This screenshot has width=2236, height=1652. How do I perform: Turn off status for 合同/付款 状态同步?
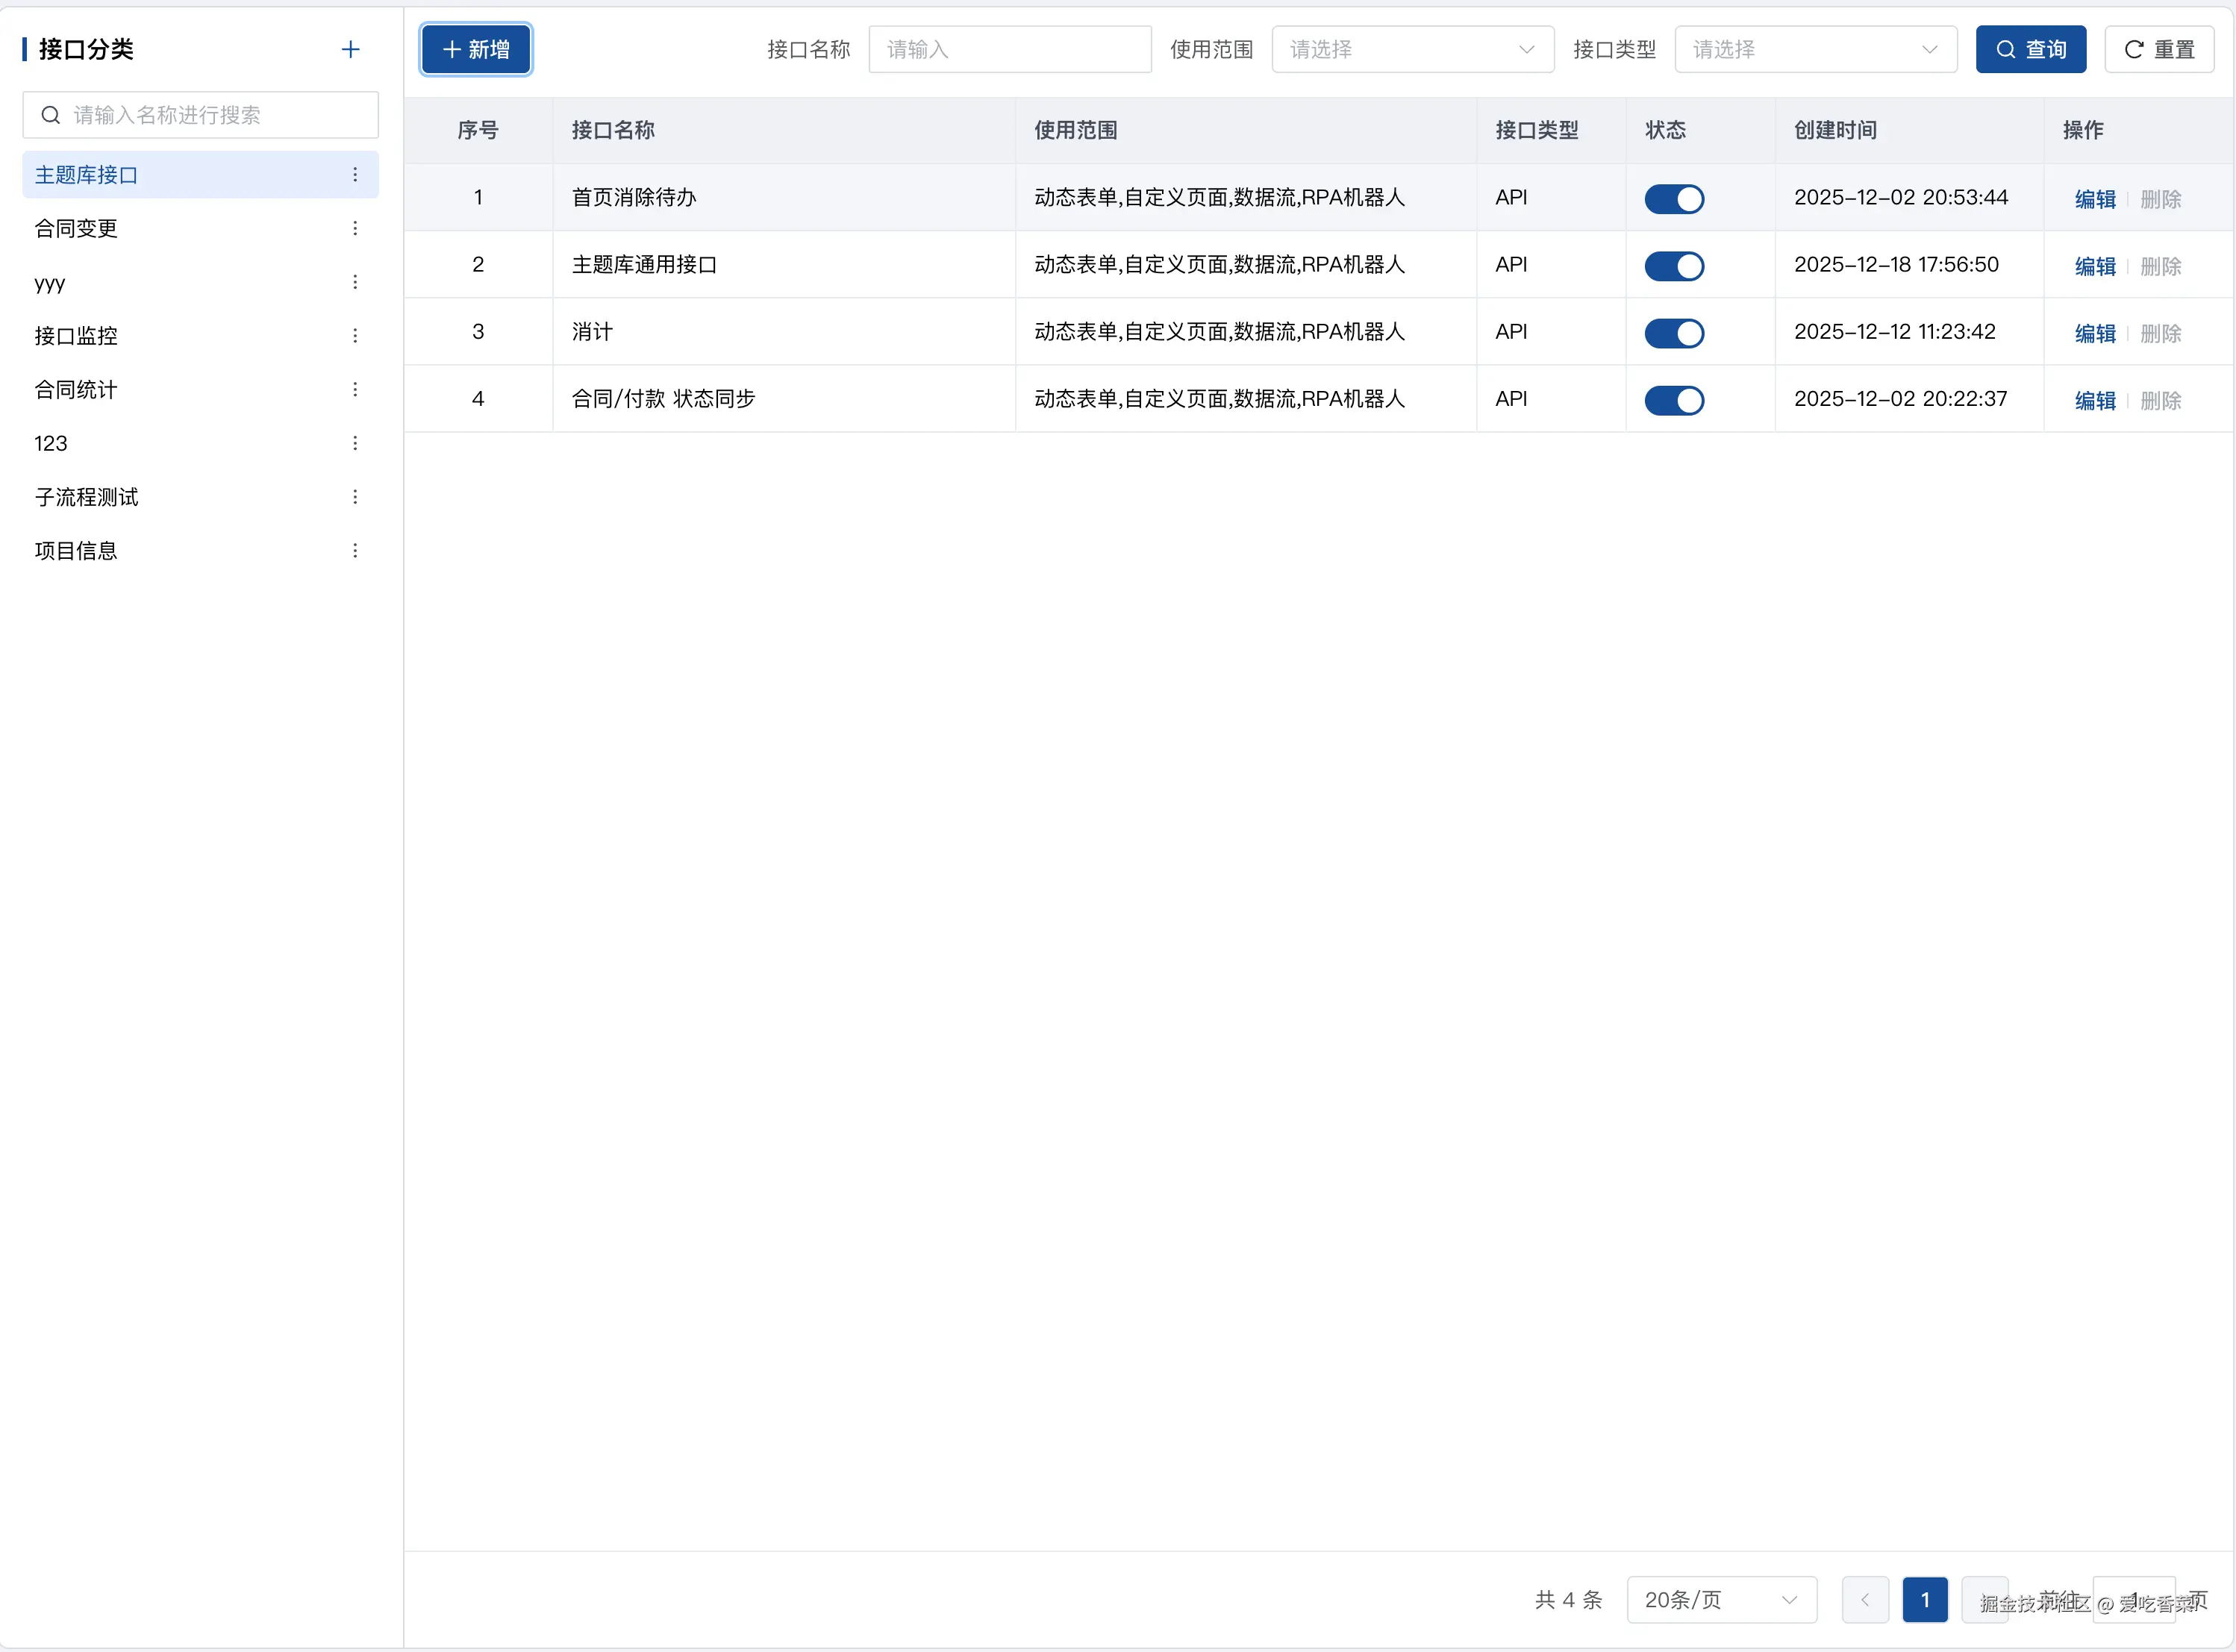click(1674, 400)
